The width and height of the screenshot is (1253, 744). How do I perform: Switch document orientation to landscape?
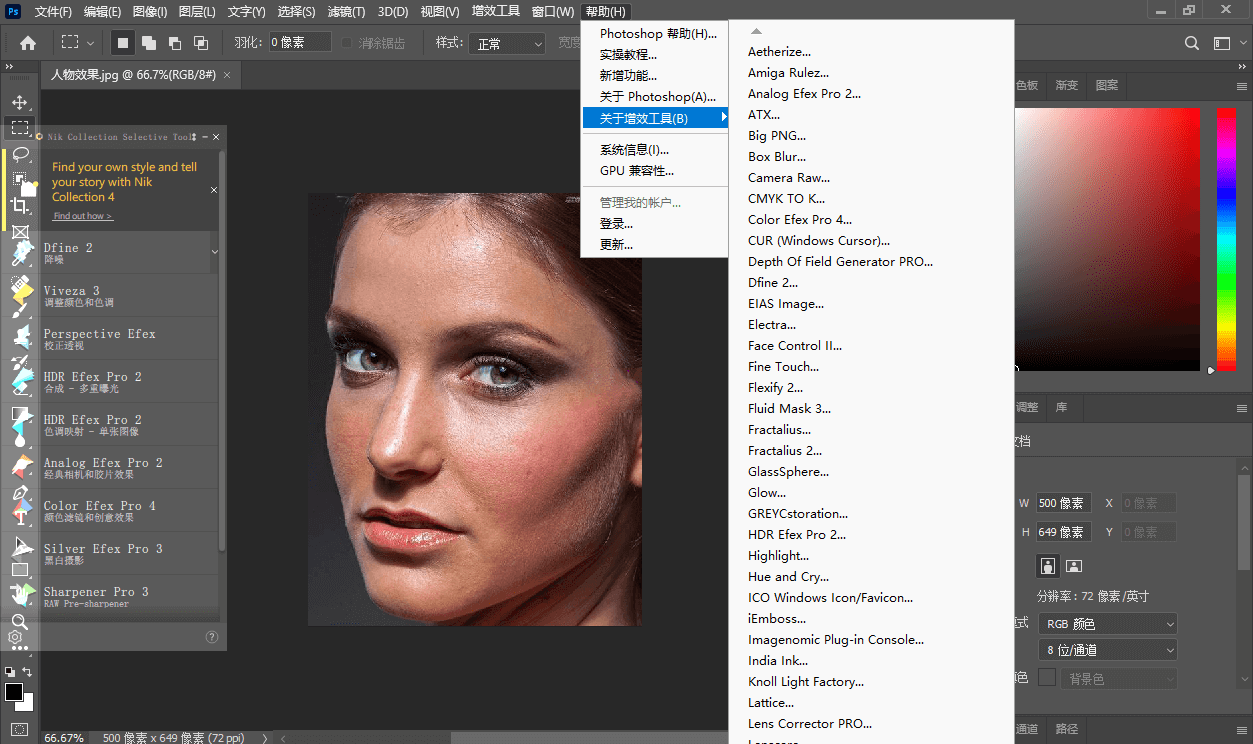1073,566
